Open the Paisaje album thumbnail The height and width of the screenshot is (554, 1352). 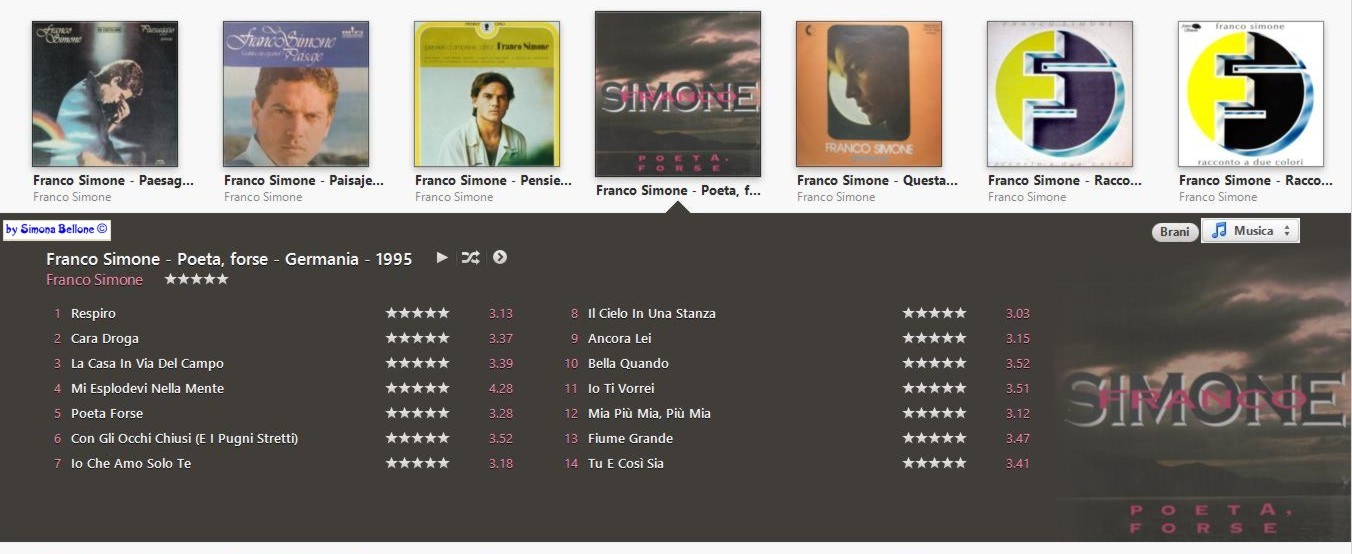tap(296, 94)
